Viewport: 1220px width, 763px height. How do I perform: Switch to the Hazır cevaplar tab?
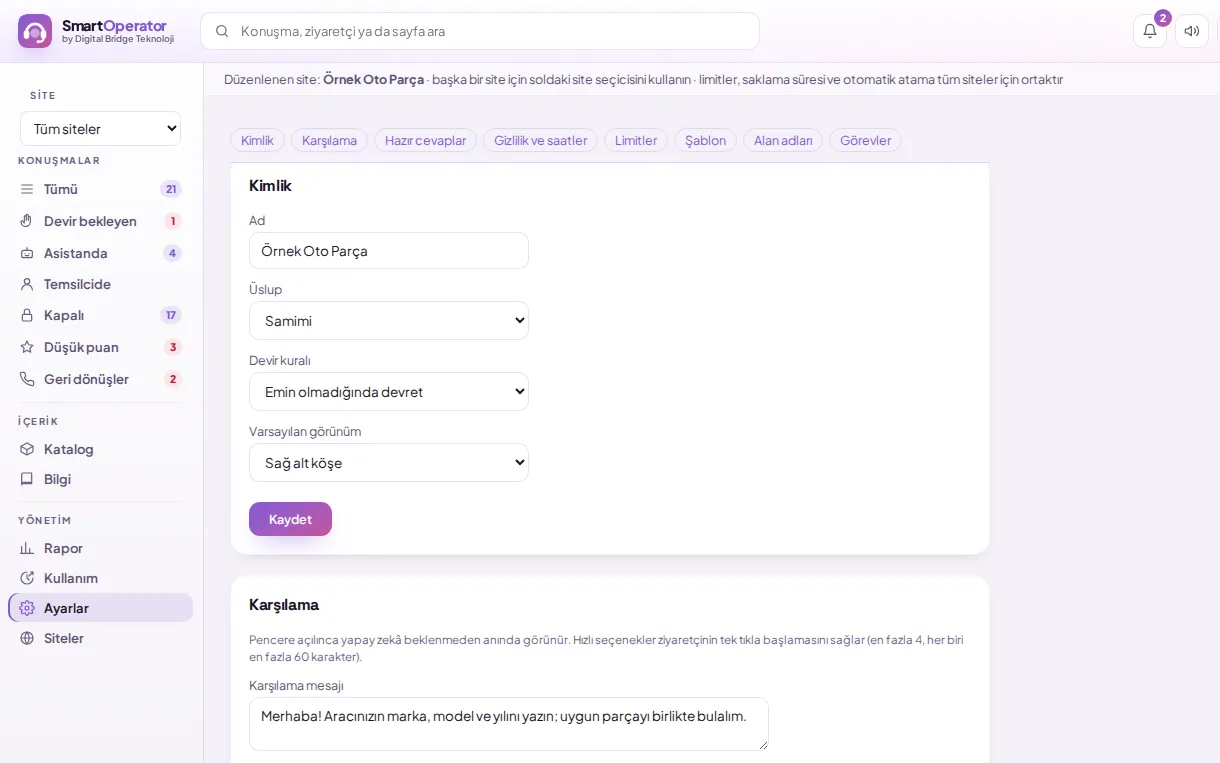click(x=426, y=141)
